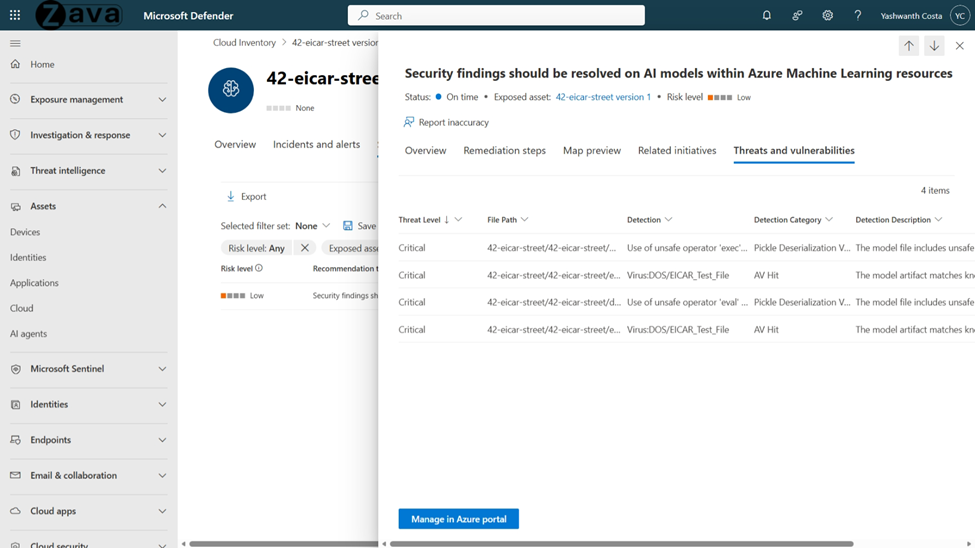Click the Search input field
Screen dimensions: 975x548
point(496,16)
